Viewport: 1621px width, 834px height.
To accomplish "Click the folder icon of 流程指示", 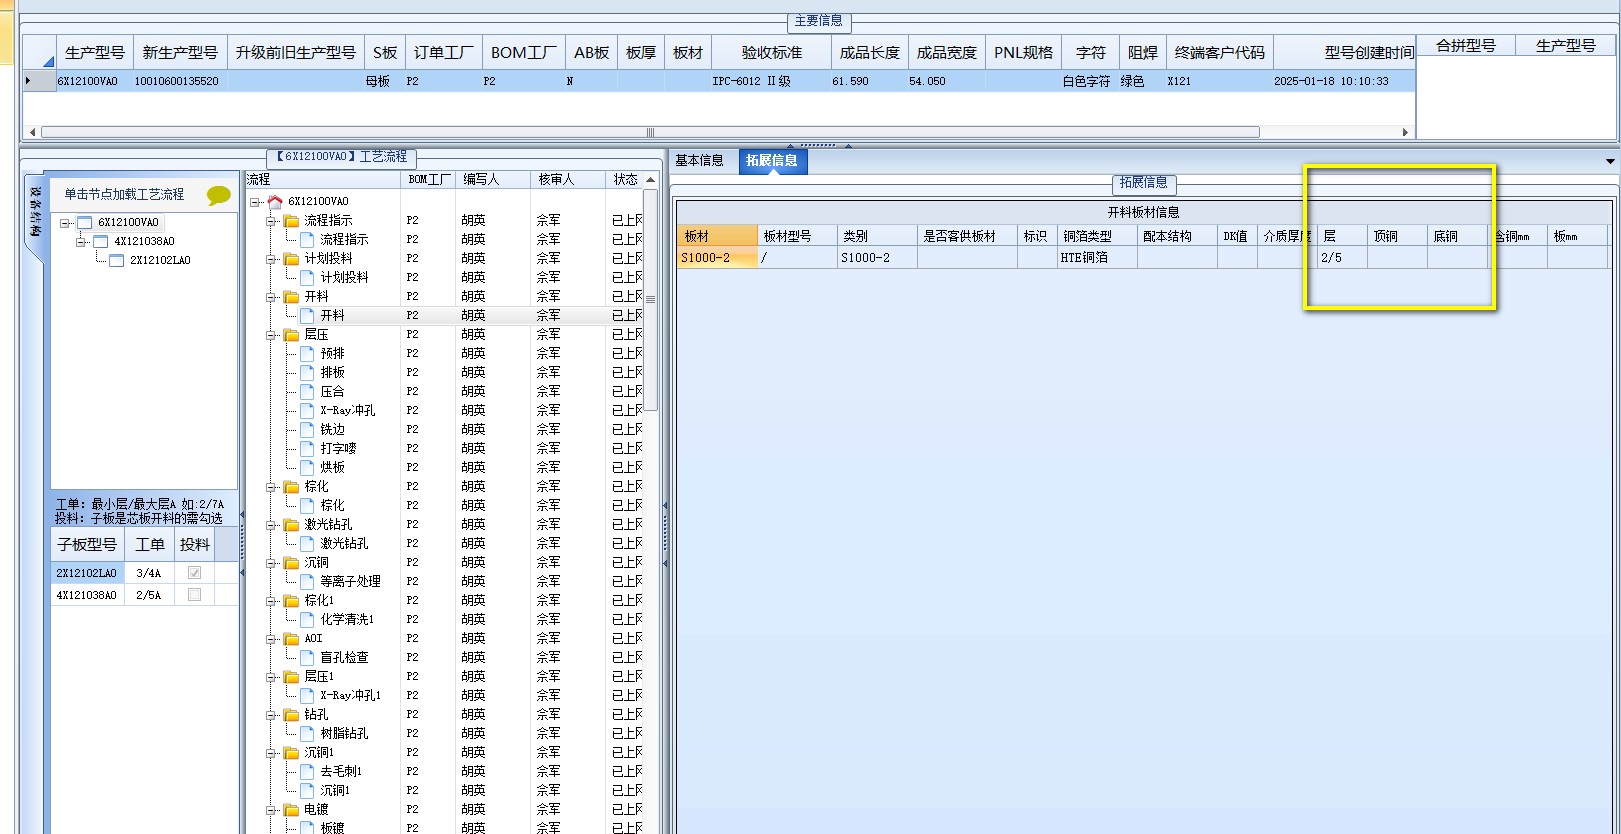I will click(291, 220).
